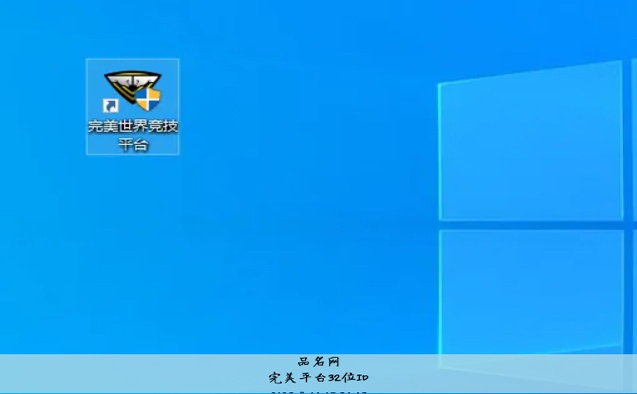637x394 pixels.
Task: Click the blue-yellow UAC shield badge
Action: [x=148, y=98]
